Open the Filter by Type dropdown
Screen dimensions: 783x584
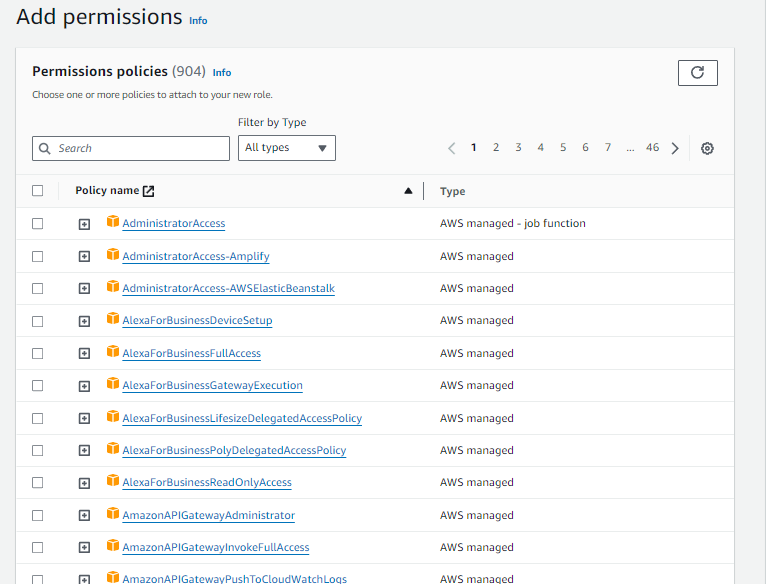click(x=286, y=148)
